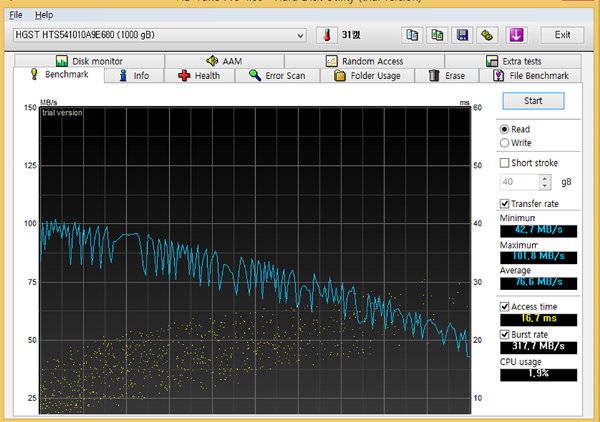
Task: Switch to the AAM tab
Action: click(225, 61)
